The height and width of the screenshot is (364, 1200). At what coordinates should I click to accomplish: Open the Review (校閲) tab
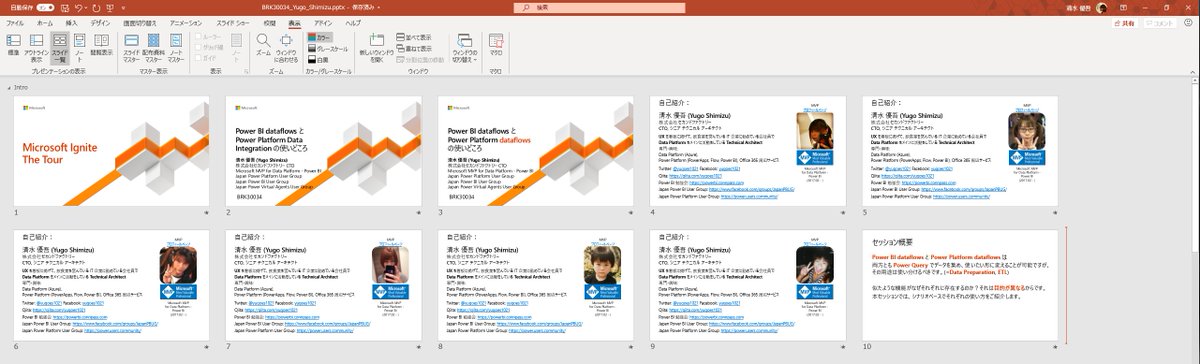269,23
